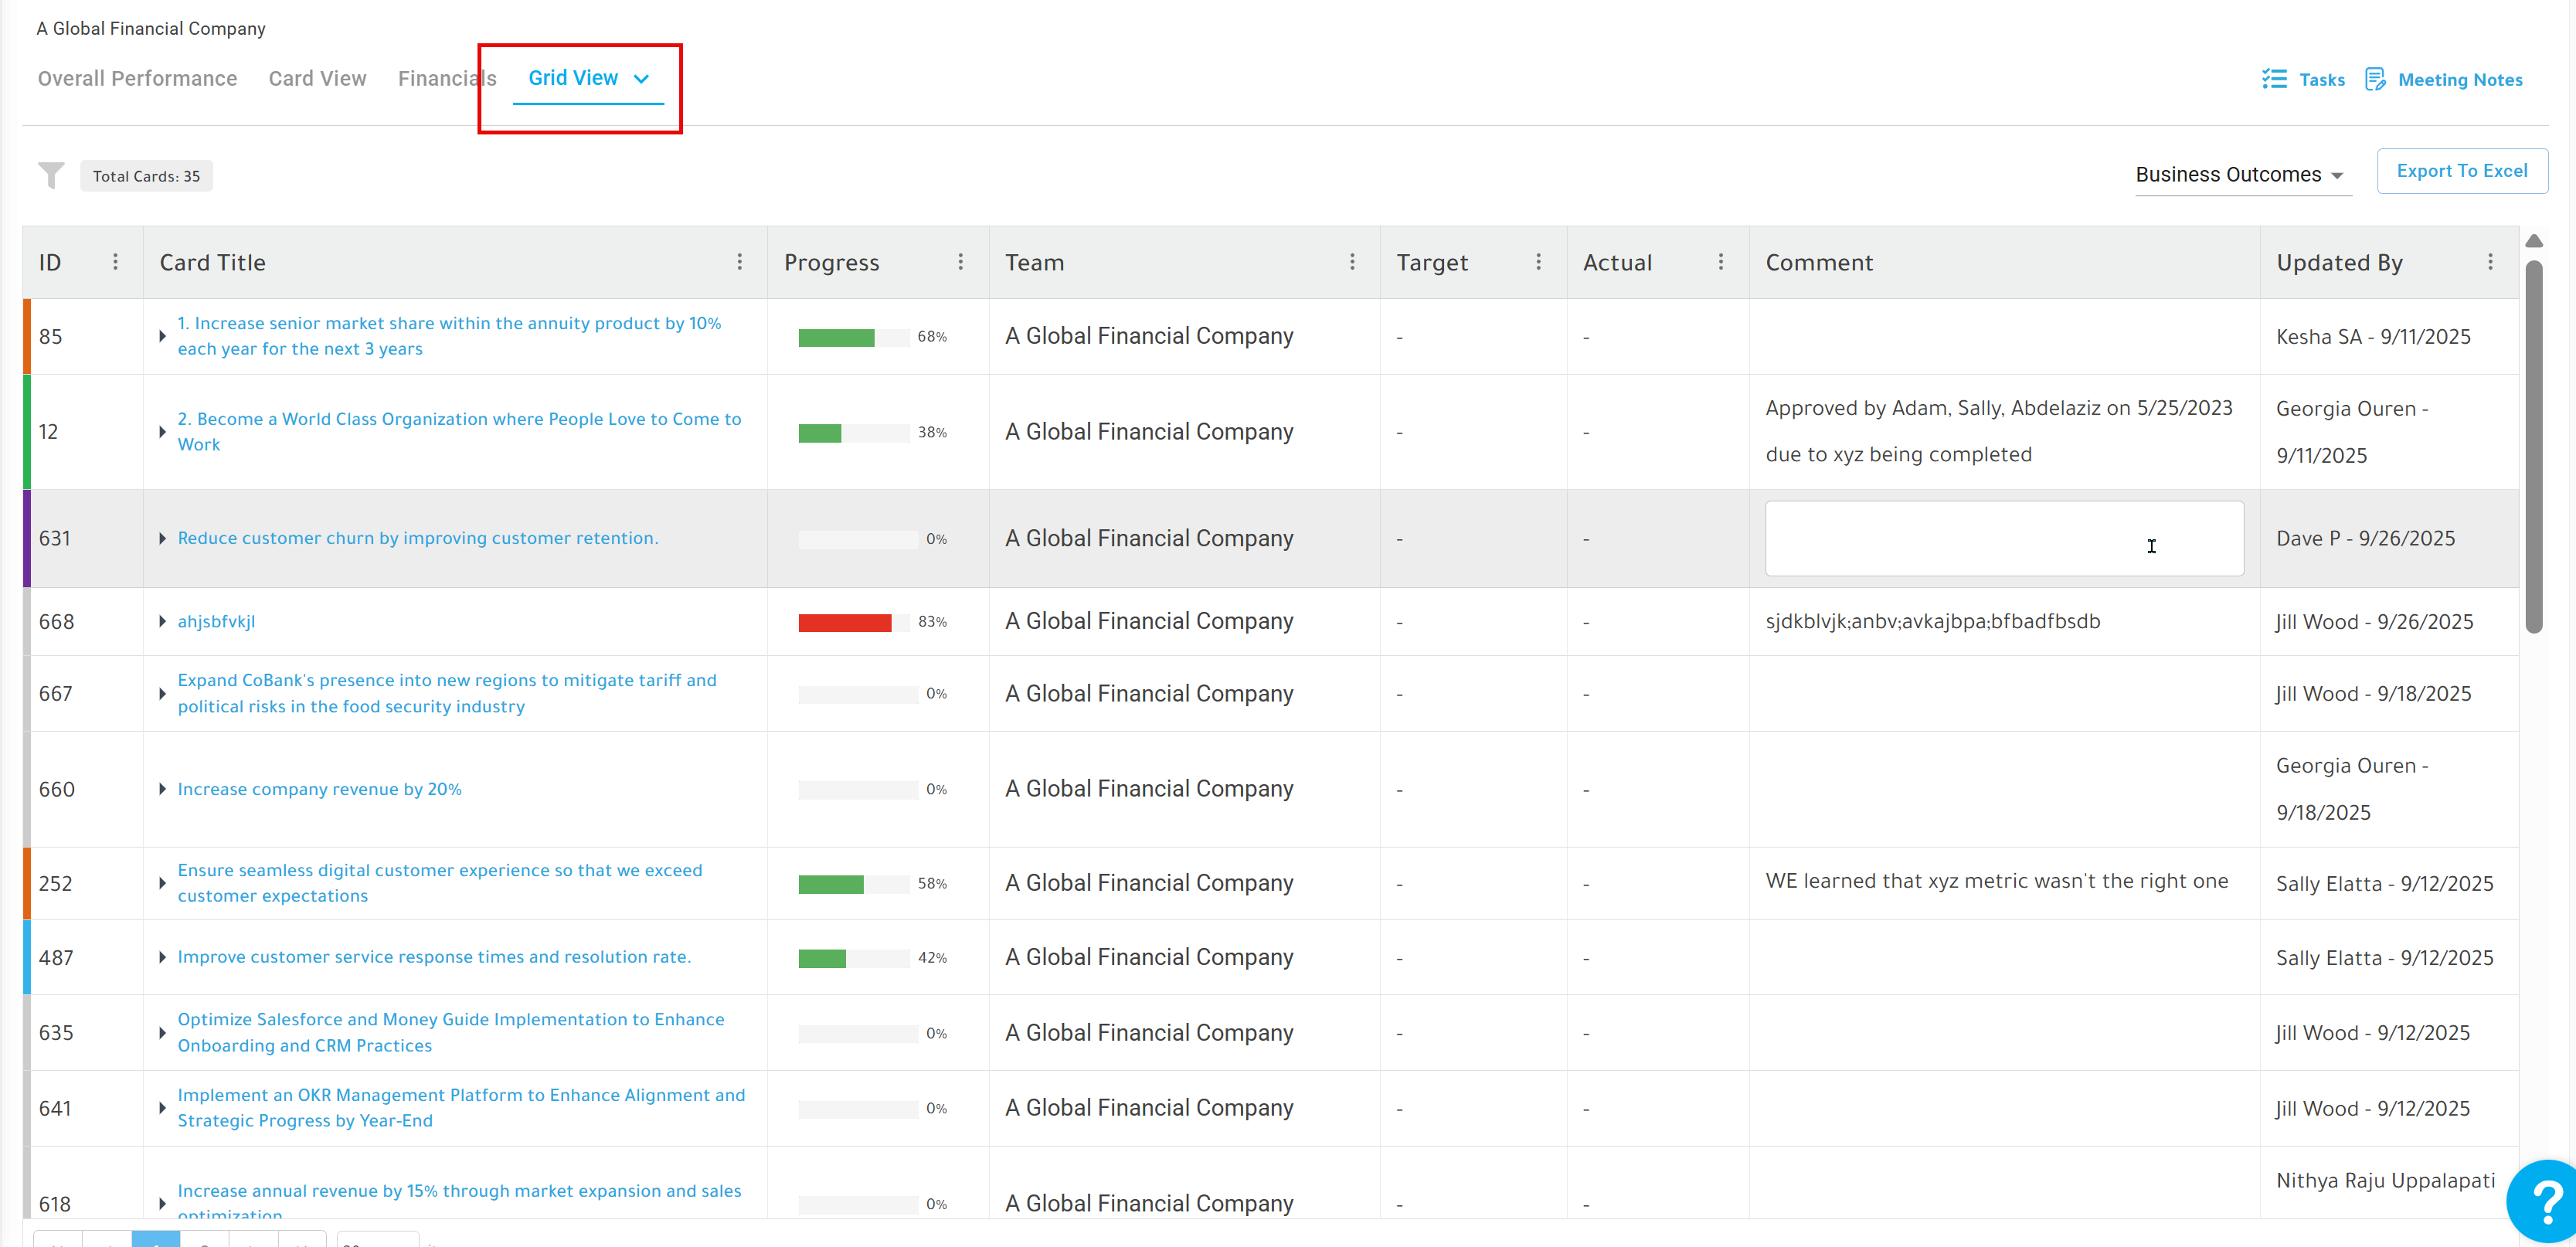Open card 'Optimize Salesforce and Money Guide Implementation'
This screenshot has height=1247, width=2576.
pyautogui.click(x=451, y=1032)
